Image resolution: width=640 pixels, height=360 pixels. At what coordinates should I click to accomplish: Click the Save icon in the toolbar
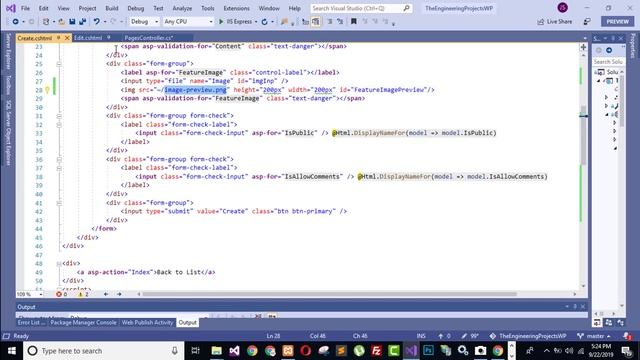[72, 21]
